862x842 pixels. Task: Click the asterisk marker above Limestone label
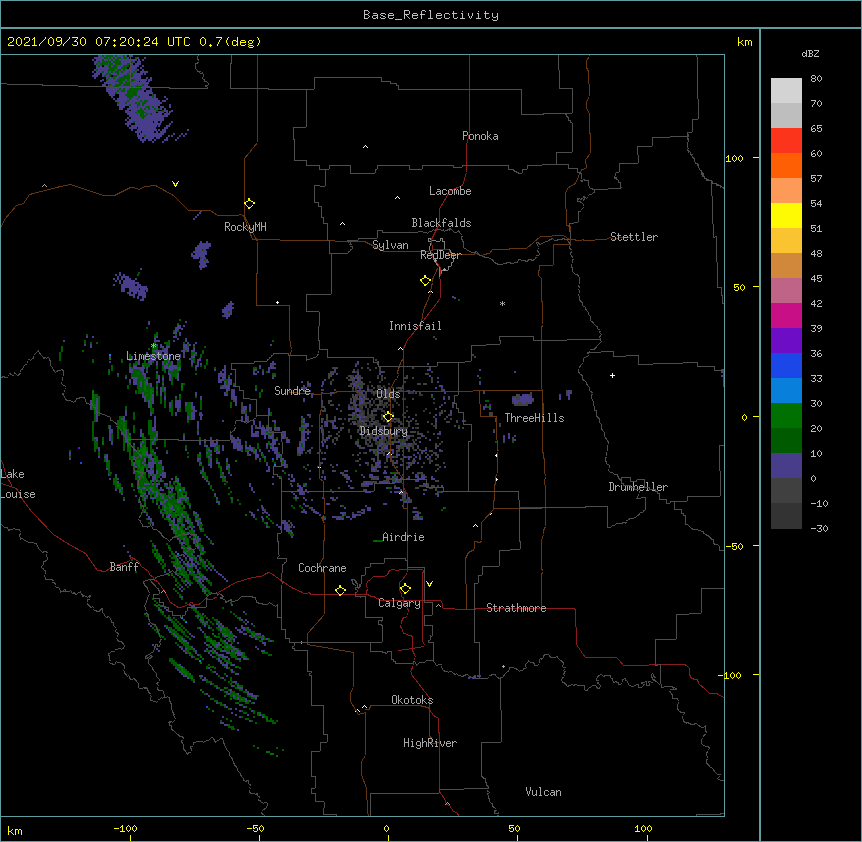[x=154, y=345]
